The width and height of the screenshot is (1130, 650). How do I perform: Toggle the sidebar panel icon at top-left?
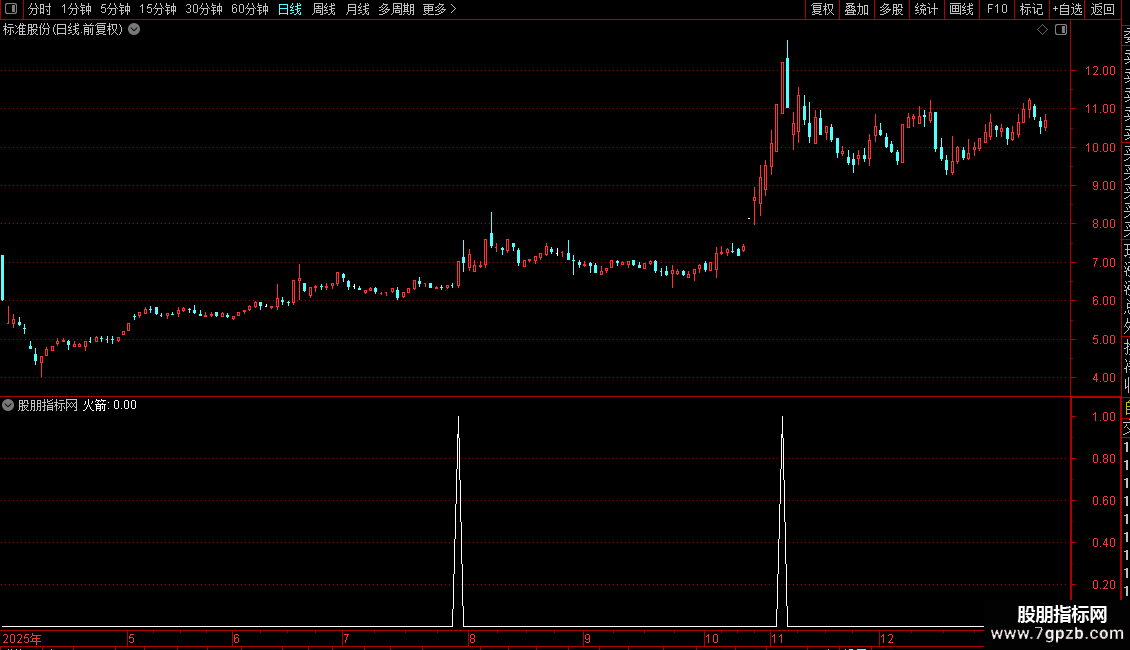11,9
